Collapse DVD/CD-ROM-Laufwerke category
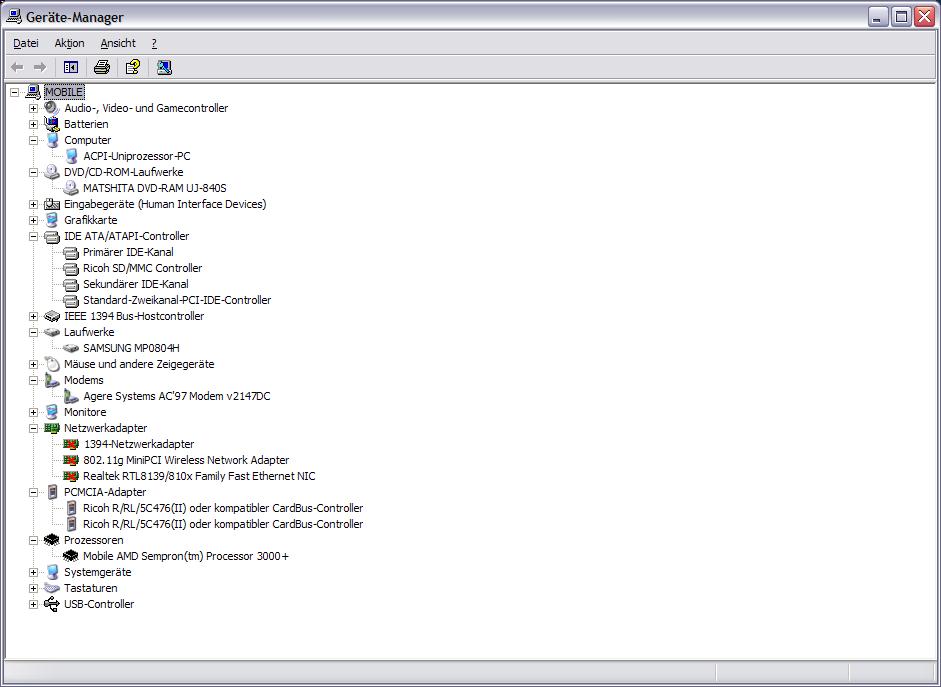Image resolution: width=941 pixels, height=687 pixels. (34, 172)
